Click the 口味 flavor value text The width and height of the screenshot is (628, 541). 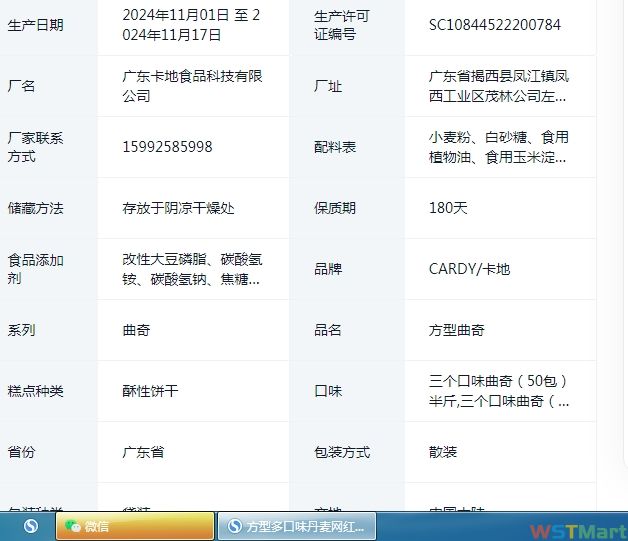(498, 391)
